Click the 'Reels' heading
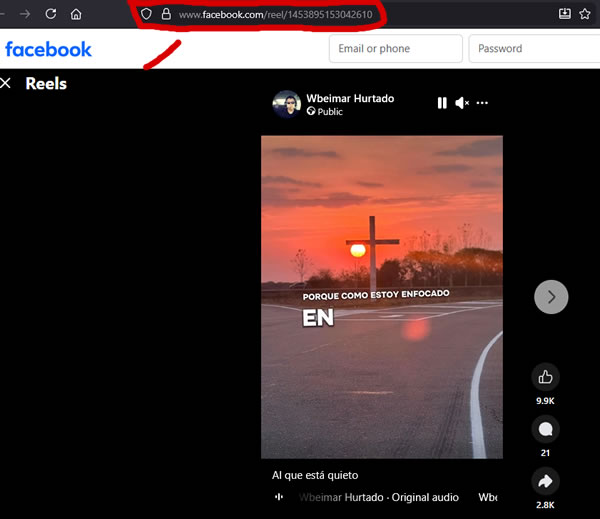 46,83
